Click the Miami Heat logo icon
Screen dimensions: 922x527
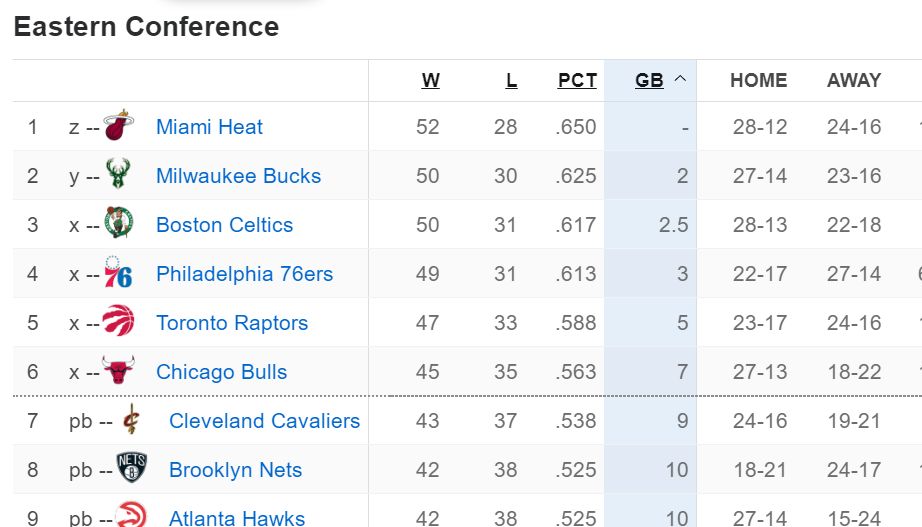(119, 127)
